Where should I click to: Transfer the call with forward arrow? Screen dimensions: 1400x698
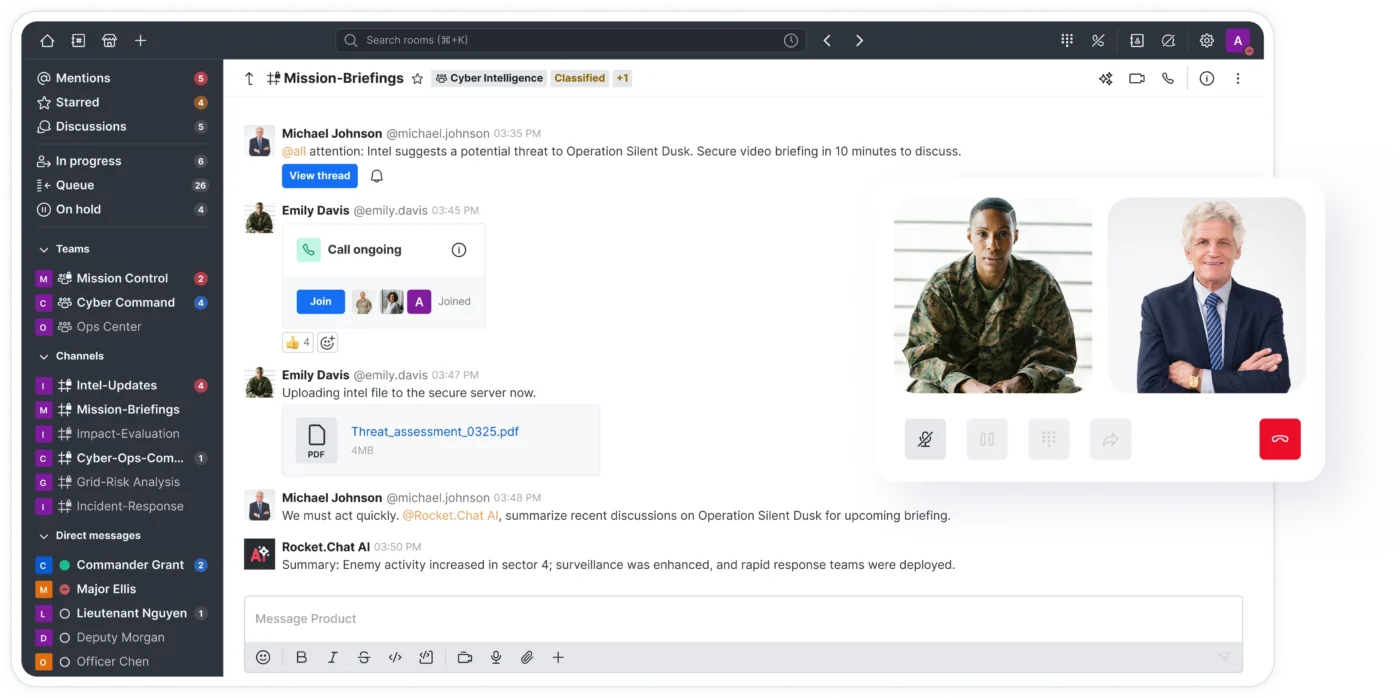coord(1110,439)
